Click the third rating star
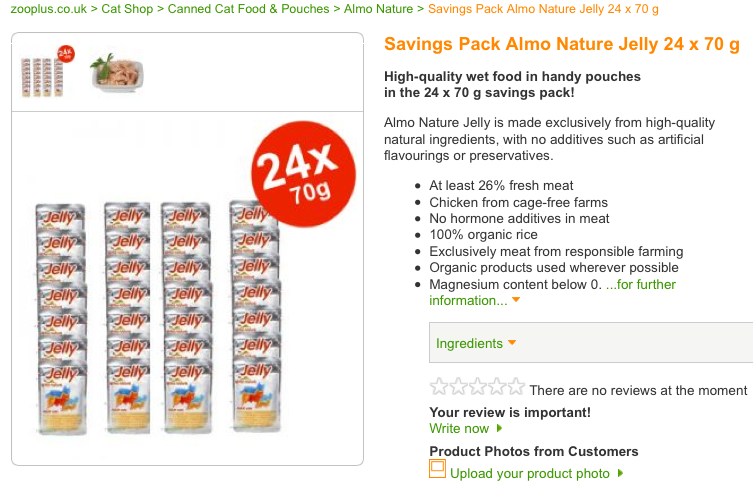This screenshot has height=491, width=753. tap(477, 388)
